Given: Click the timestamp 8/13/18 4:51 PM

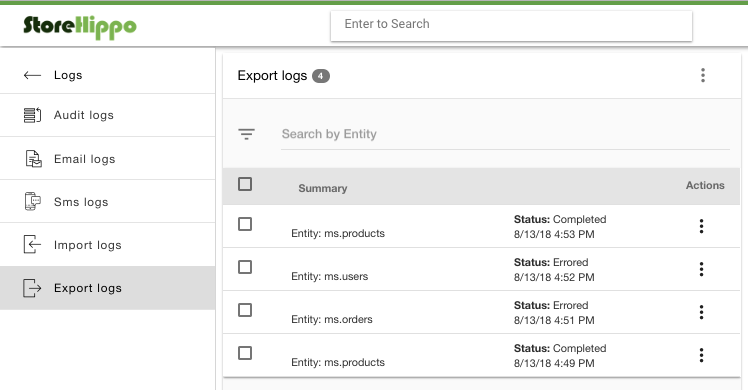Looking at the screenshot, I should click(x=554, y=320).
